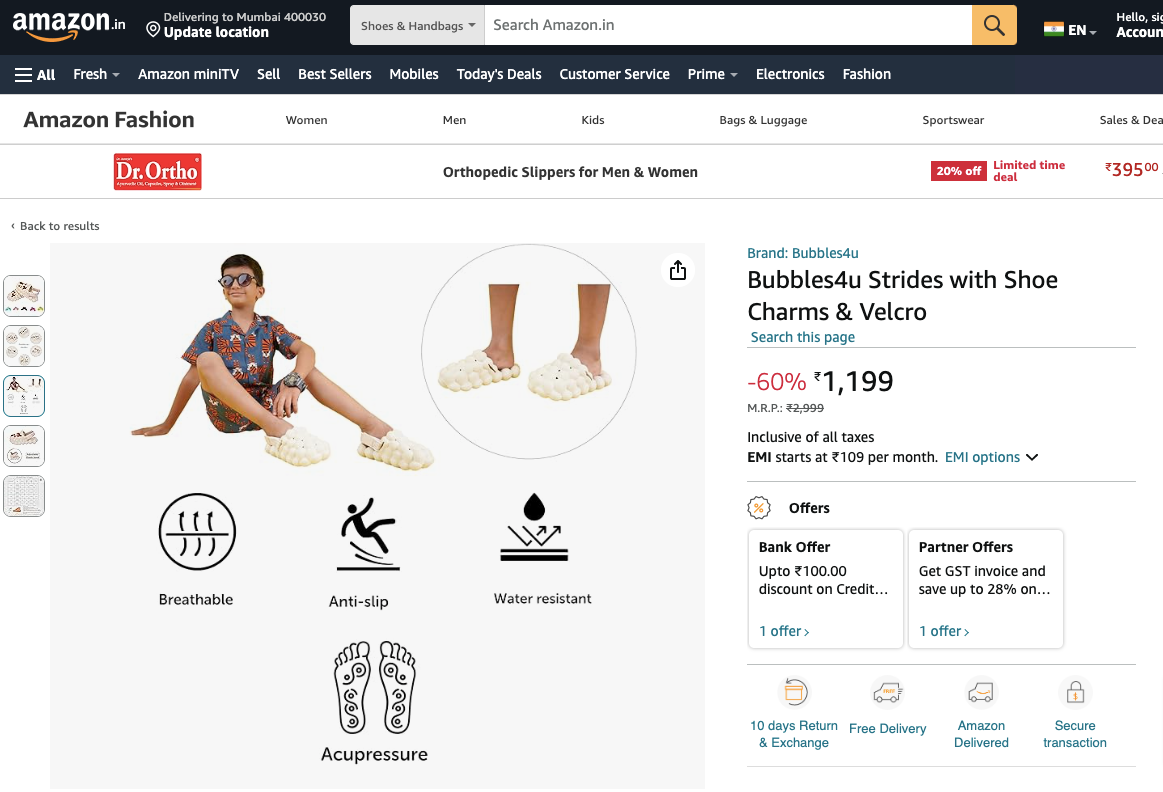Open the Shoes & Handbags search category dropdown
Screen dimensions: 1163x792
click(417, 26)
